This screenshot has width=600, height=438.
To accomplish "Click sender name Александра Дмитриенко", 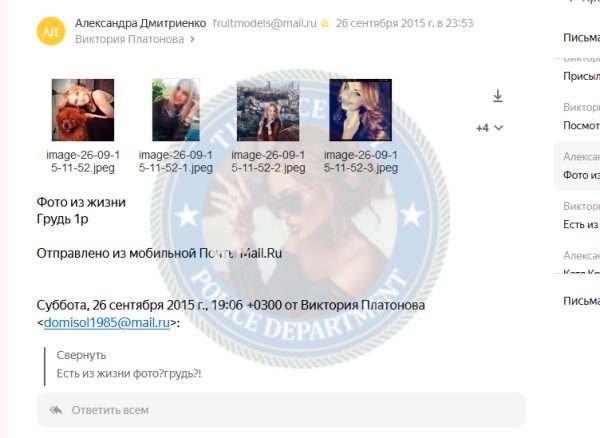I will pyautogui.click(x=140, y=23).
